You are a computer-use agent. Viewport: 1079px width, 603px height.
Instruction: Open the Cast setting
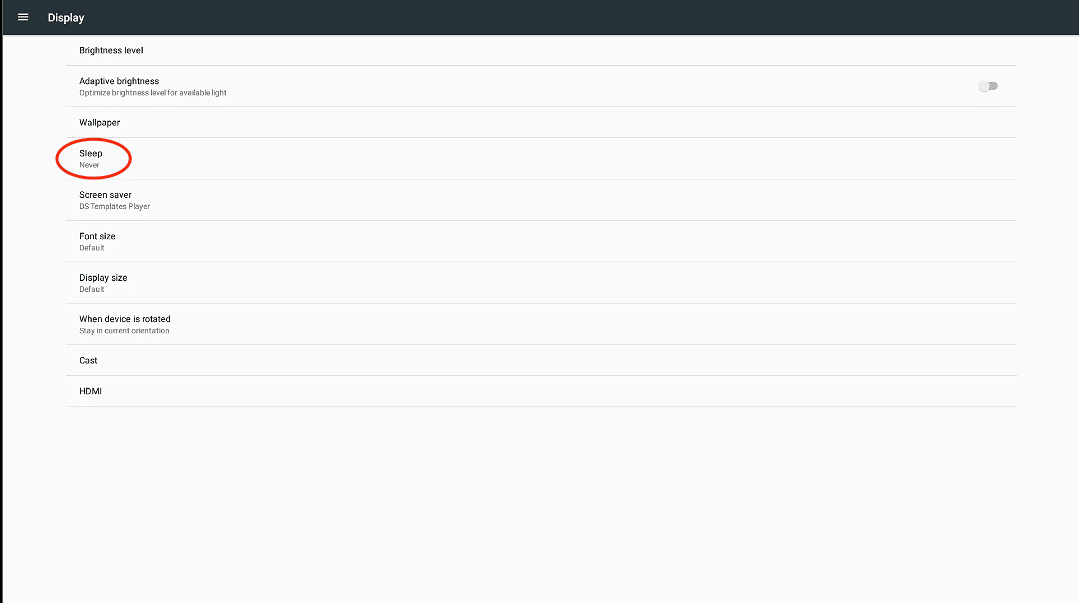pos(541,361)
